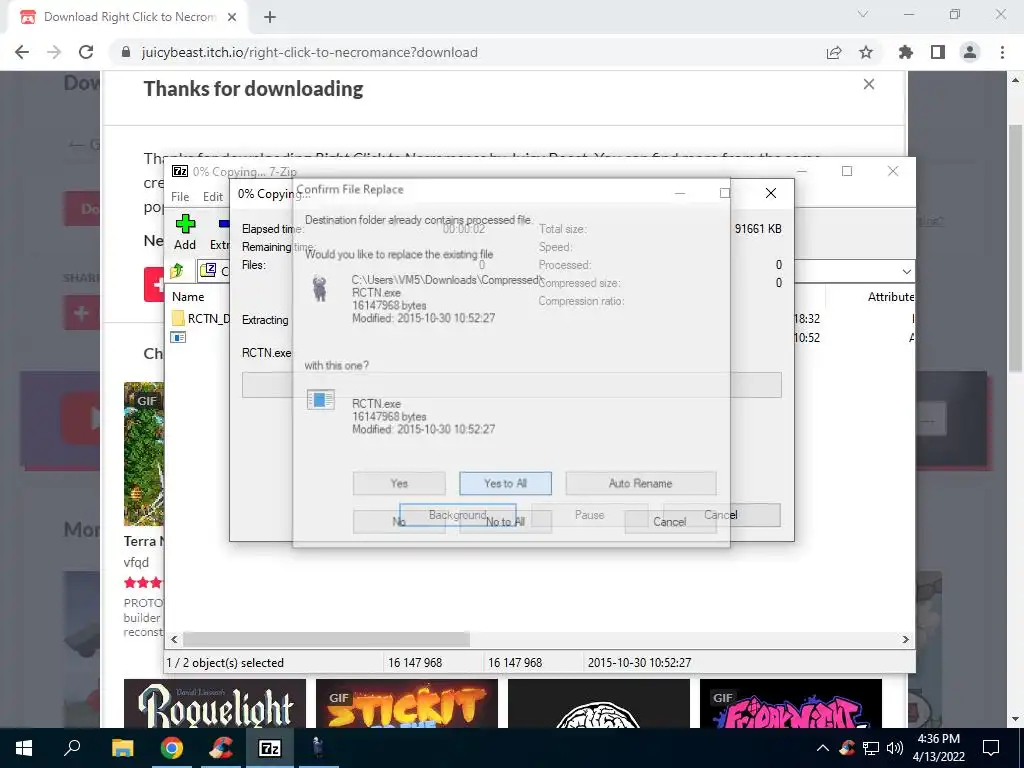Click Yes in Confirm File Replace
Viewport: 1024px width, 768px height.
coord(399,483)
